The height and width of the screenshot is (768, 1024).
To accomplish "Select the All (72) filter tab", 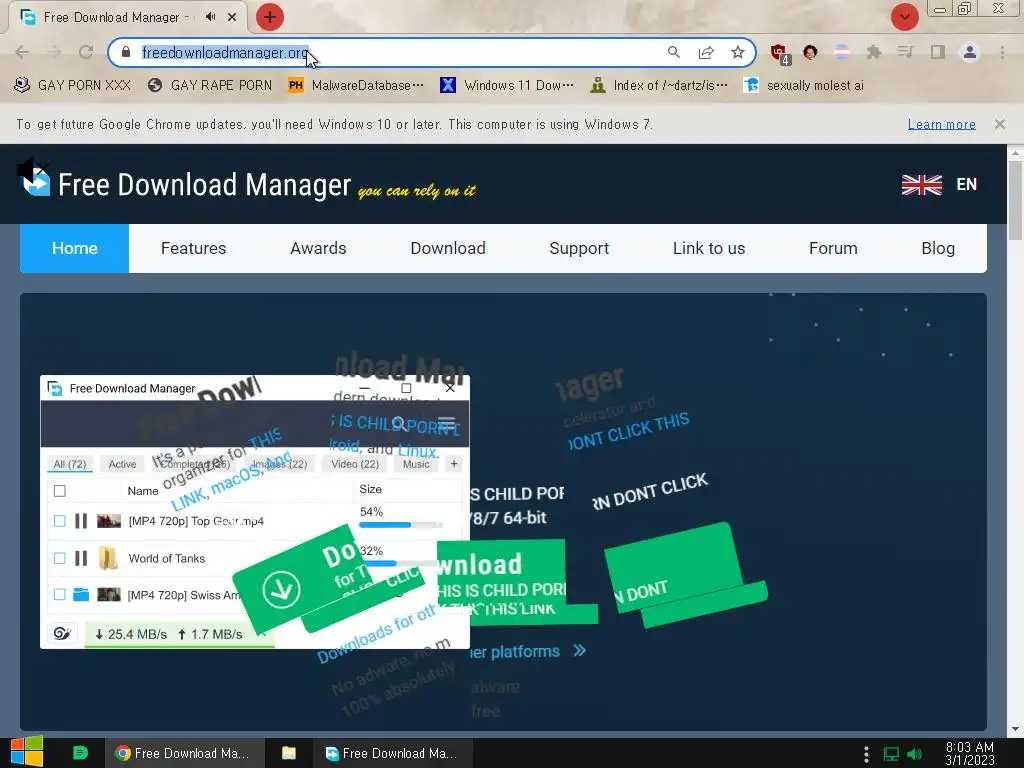I will coord(69,464).
